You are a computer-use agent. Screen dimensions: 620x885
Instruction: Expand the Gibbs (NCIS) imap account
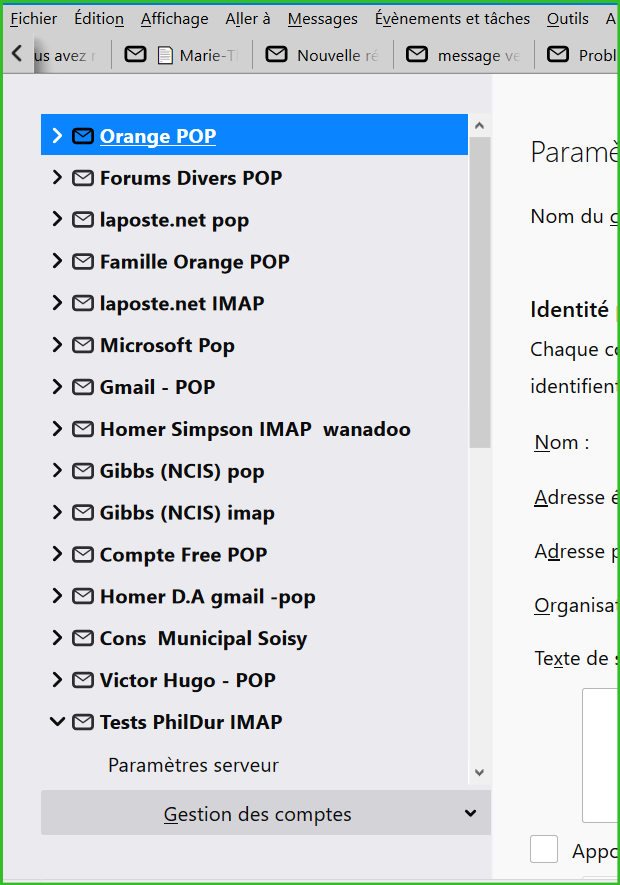[x=57, y=512]
